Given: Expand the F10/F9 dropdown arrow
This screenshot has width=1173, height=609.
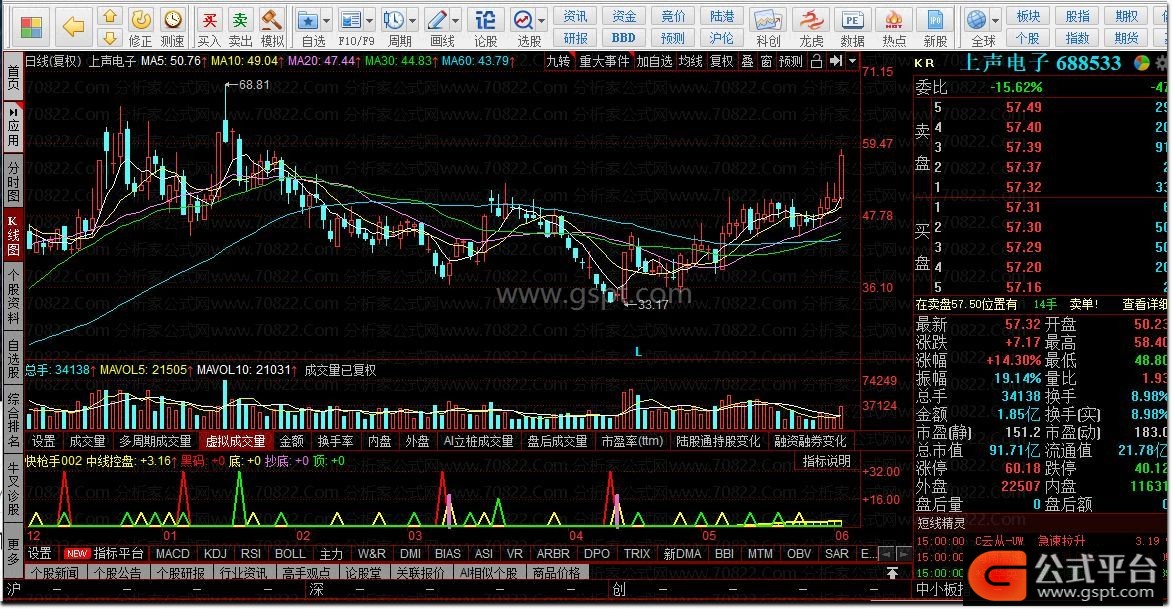Looking at the screenshot, I should click(x=369, y=21).
